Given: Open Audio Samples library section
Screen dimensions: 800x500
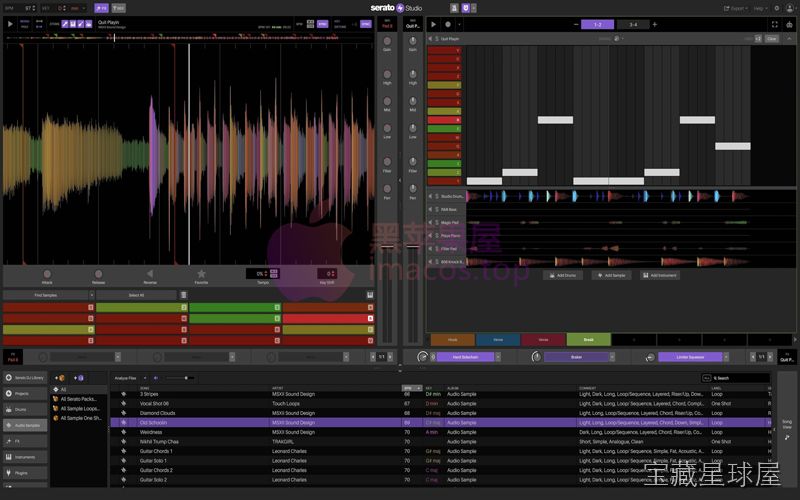Looking at the screenshot, I should pyautogui.click(x=25, y=425).
